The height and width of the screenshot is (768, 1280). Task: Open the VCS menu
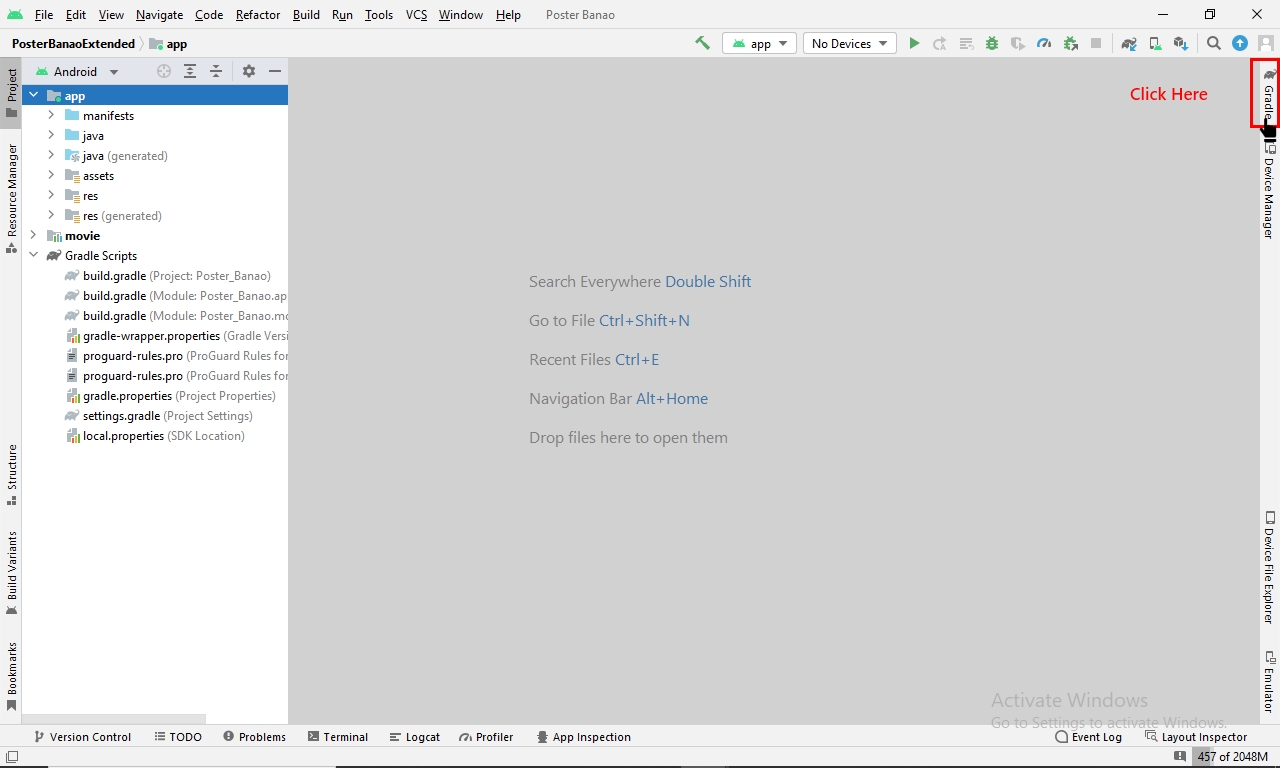[416, 15]
